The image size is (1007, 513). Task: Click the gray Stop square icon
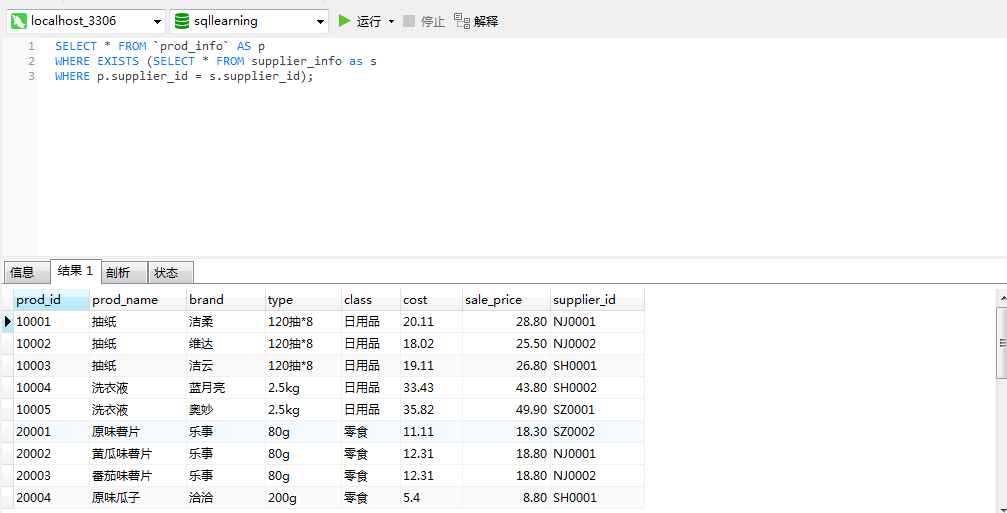point(409,21)
